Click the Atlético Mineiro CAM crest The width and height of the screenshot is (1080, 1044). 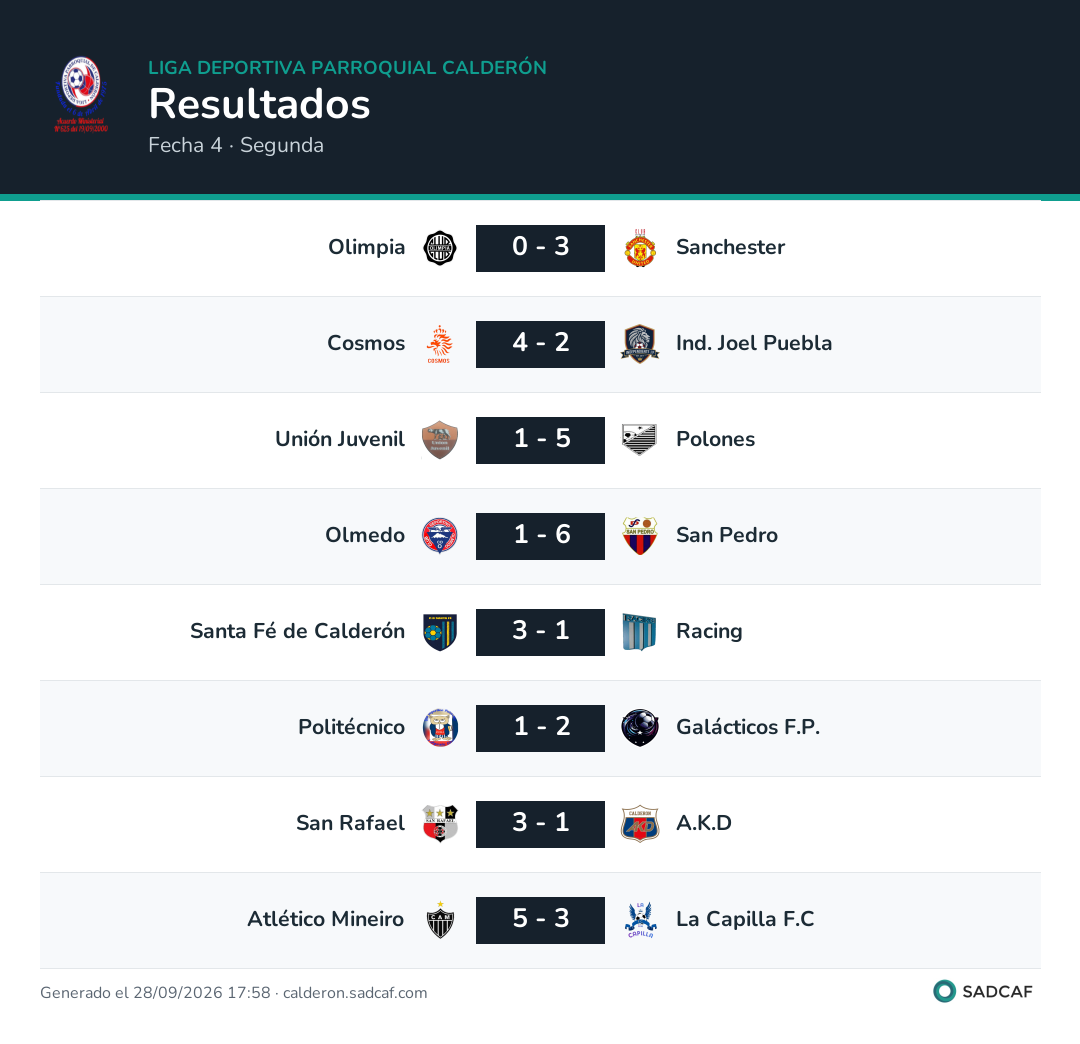[439, 920]
